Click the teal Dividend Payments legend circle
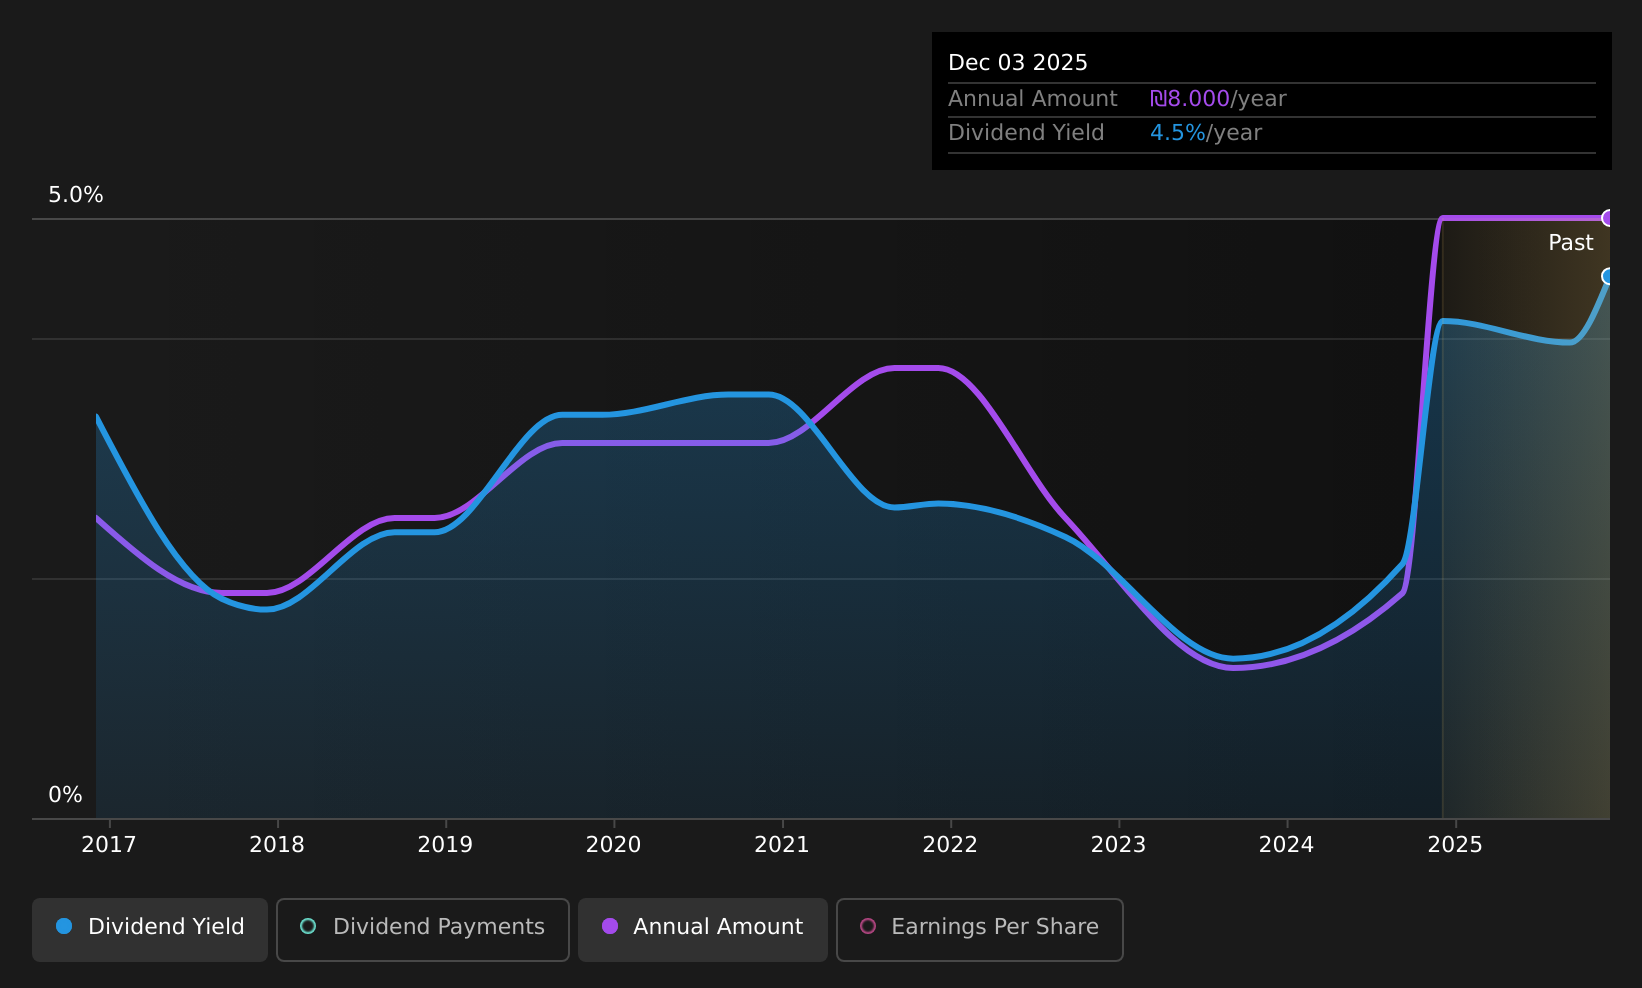 (x=308, y=927)
